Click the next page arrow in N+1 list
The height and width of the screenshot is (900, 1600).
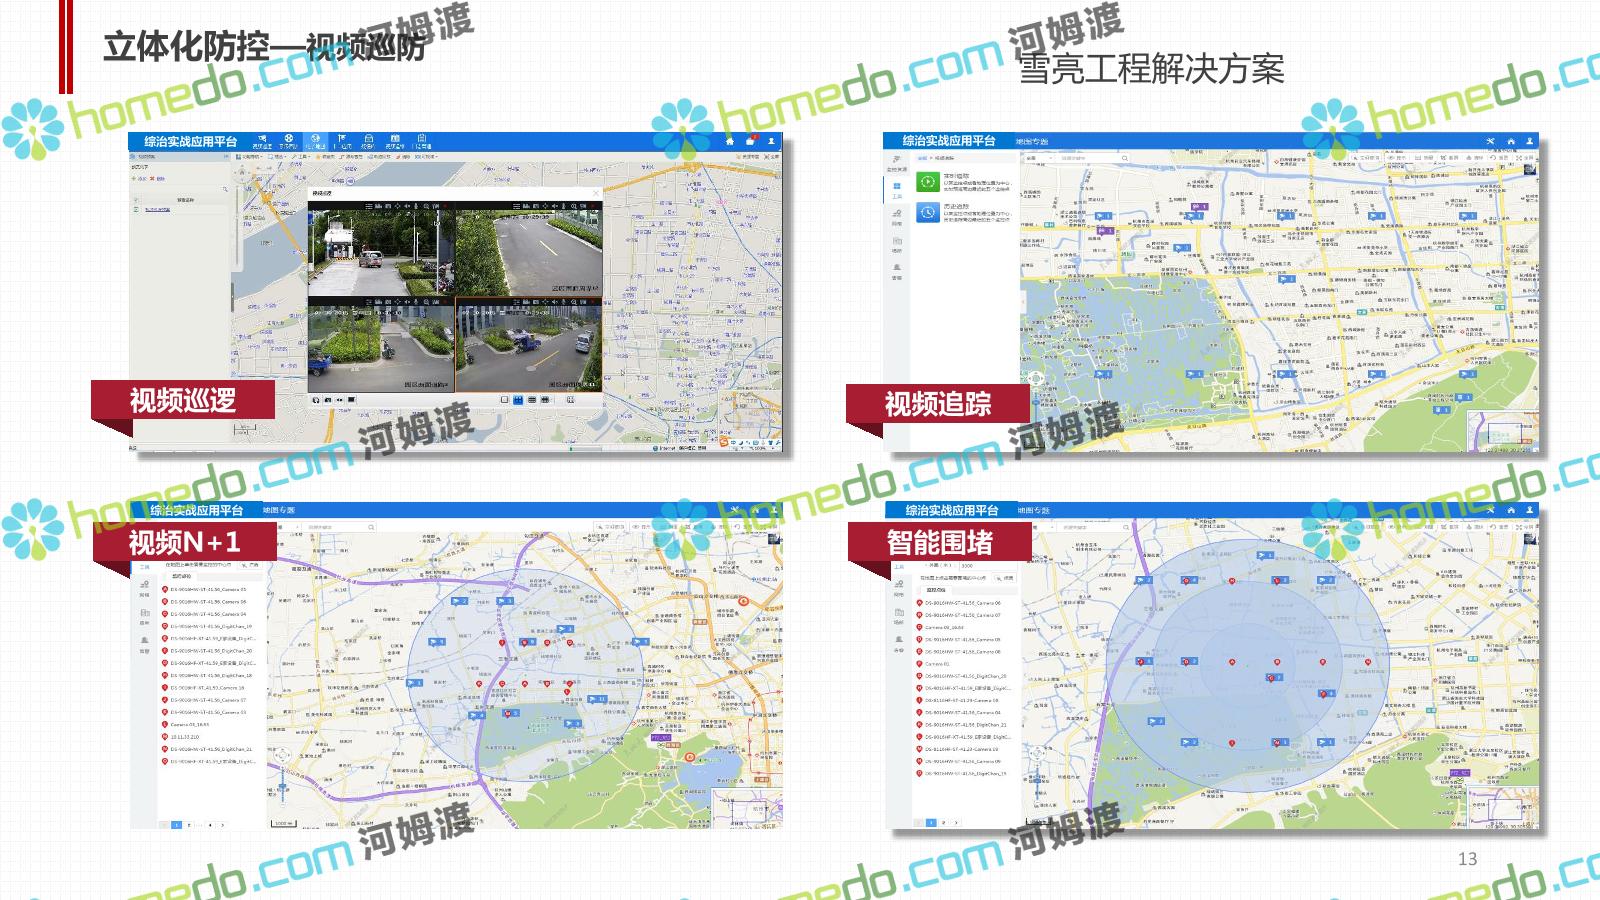(222, 825)
